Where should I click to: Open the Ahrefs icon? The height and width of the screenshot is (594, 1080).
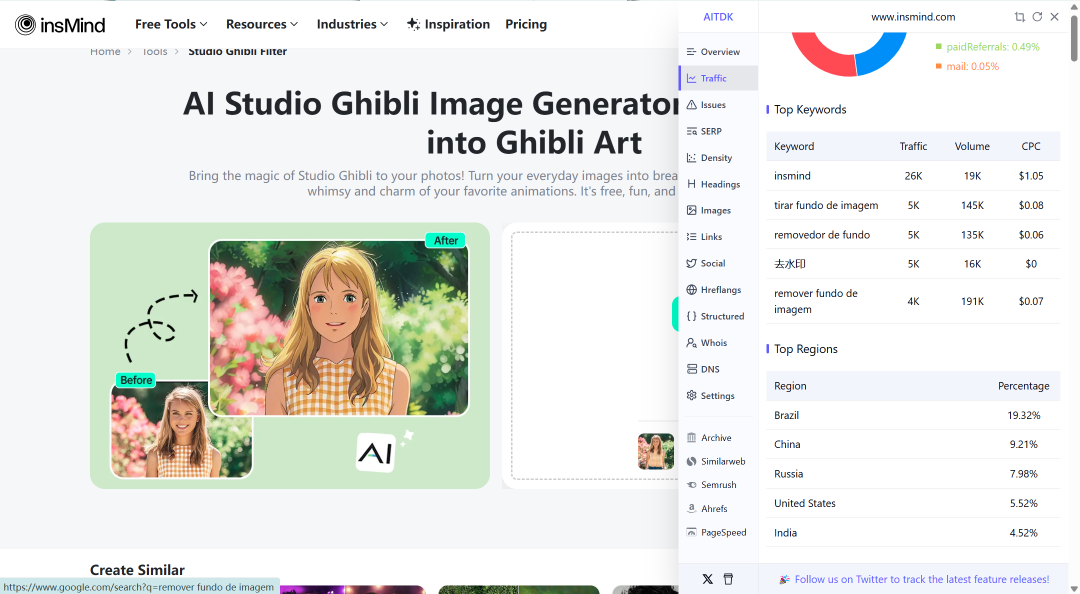(x=692, y=509)
